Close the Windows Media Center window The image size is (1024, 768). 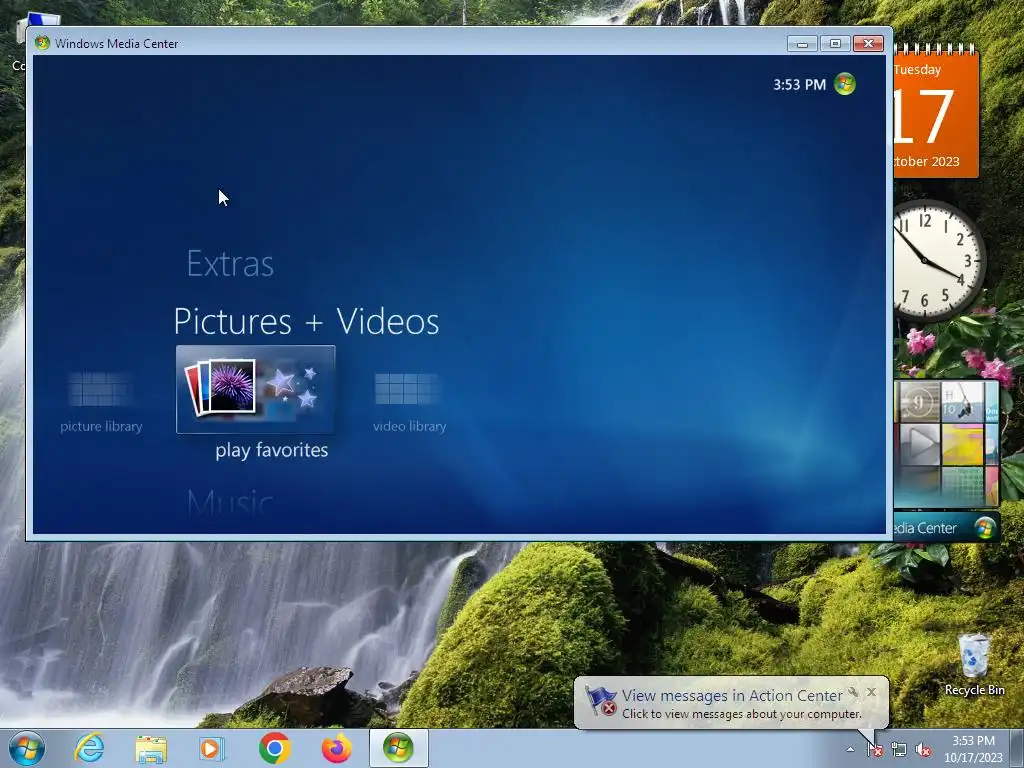[868, 44]
